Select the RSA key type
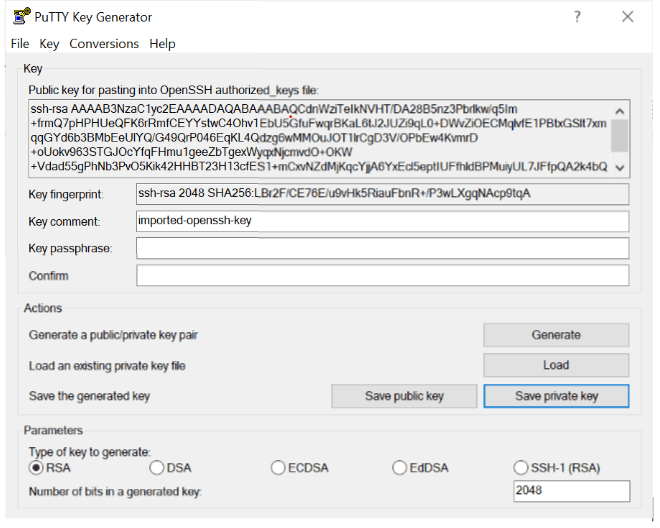 point(37,467)
